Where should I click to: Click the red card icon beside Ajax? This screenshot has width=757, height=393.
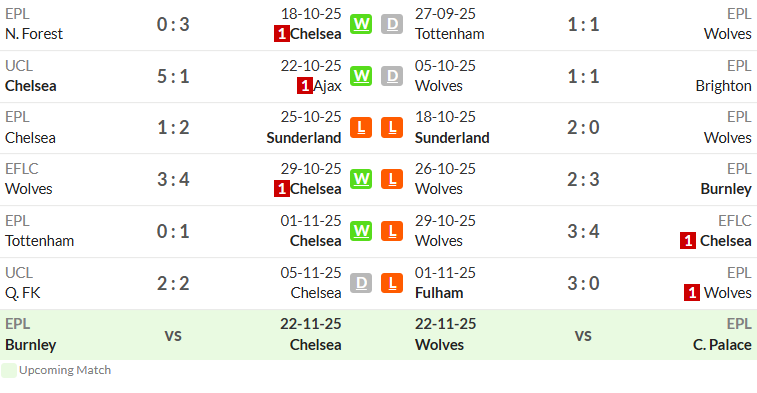305,86
